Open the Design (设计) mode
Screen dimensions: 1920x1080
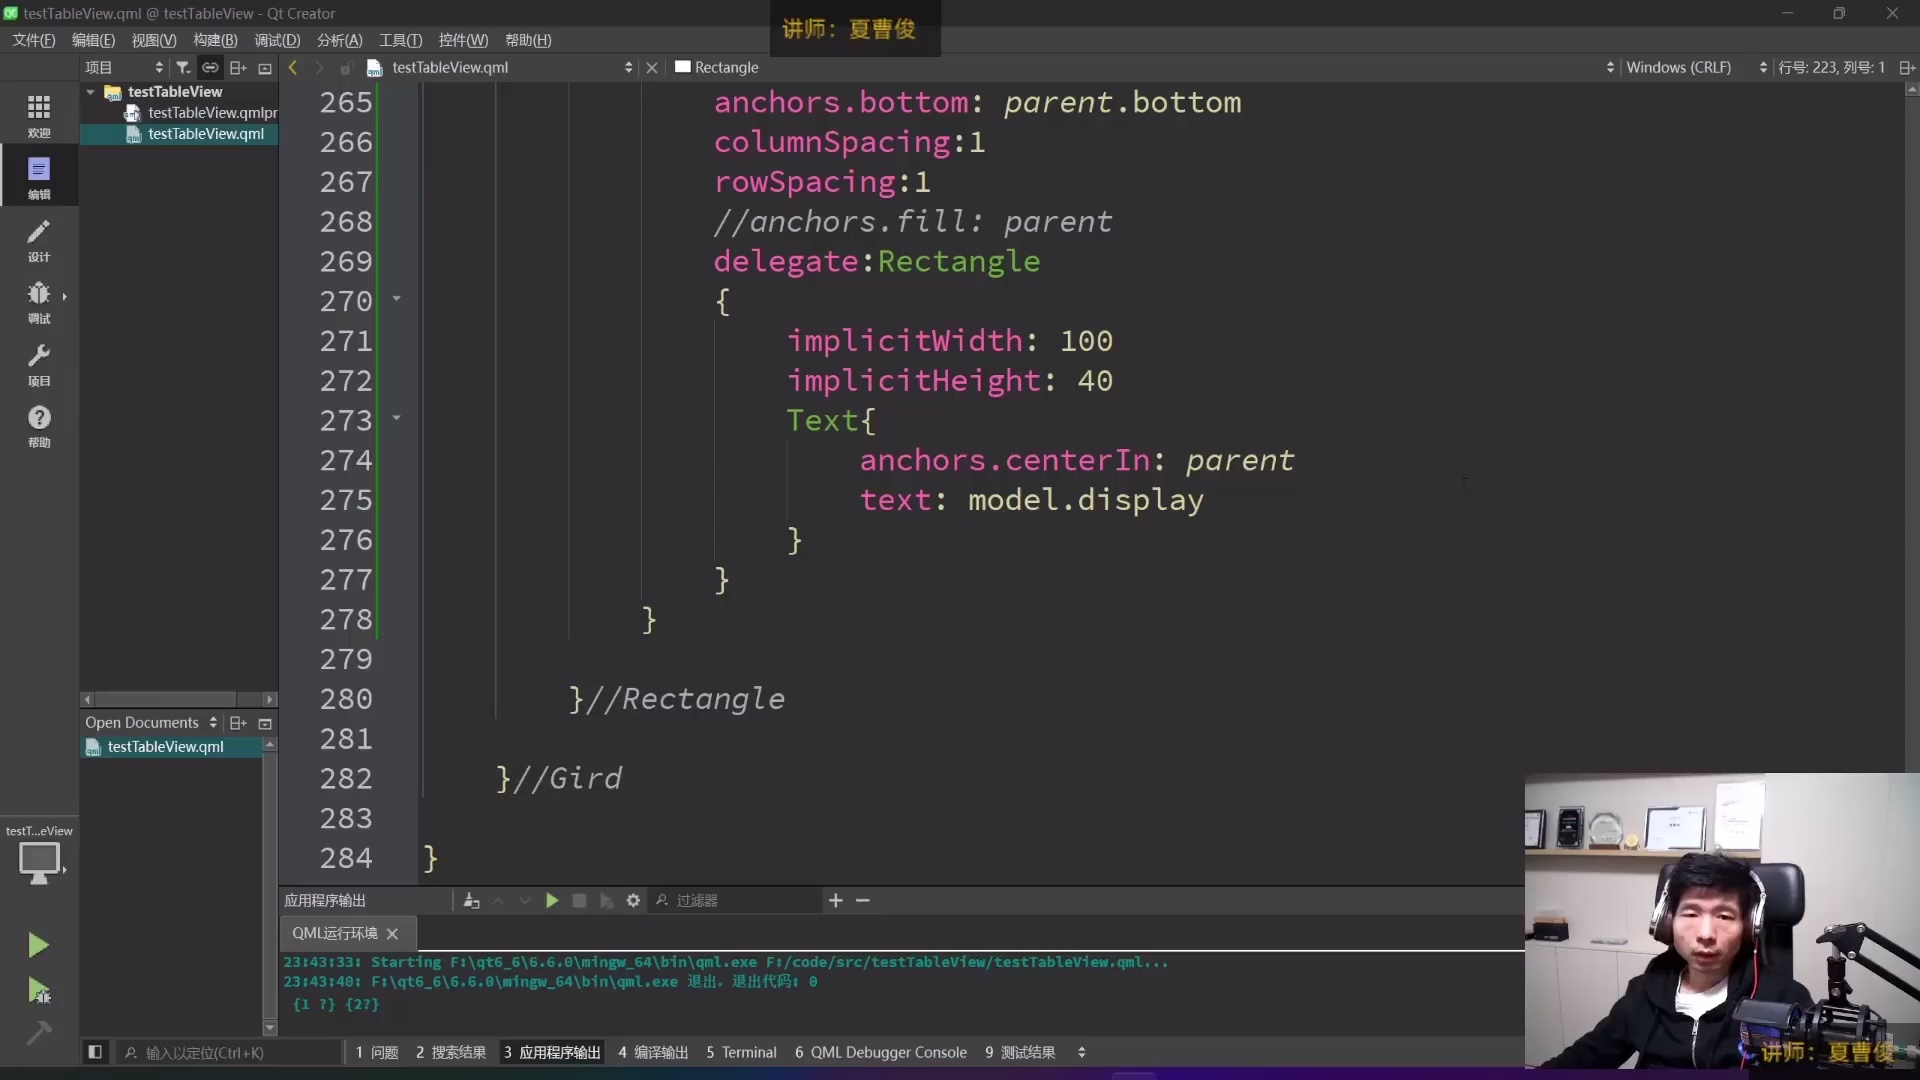coord(38,241)
